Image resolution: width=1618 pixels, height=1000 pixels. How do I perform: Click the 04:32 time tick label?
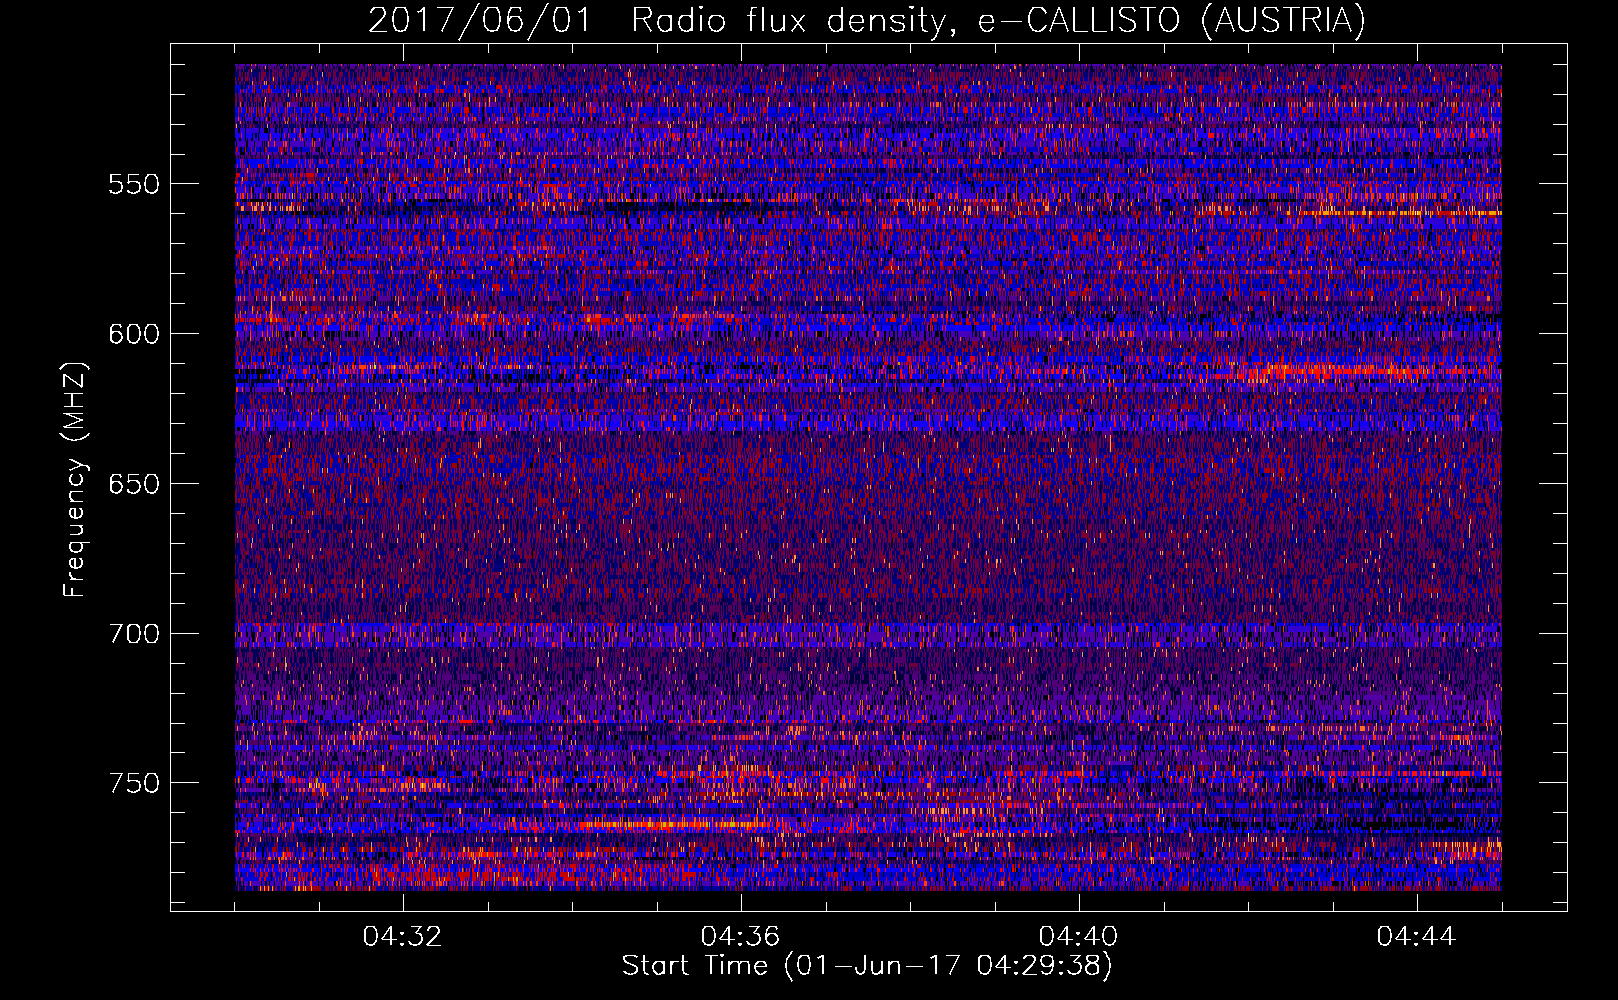tap(402, 937)
